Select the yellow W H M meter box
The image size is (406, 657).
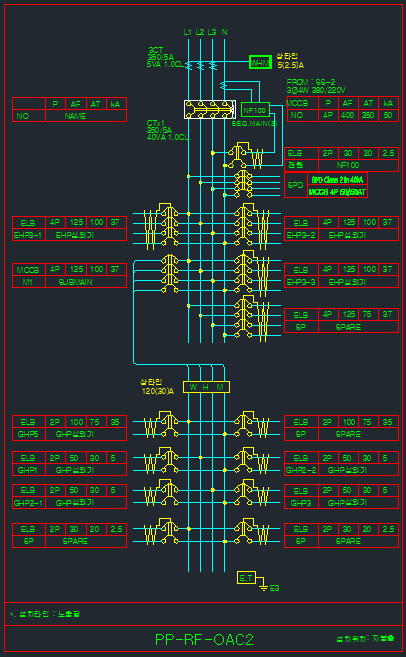(x=207, y=387)
